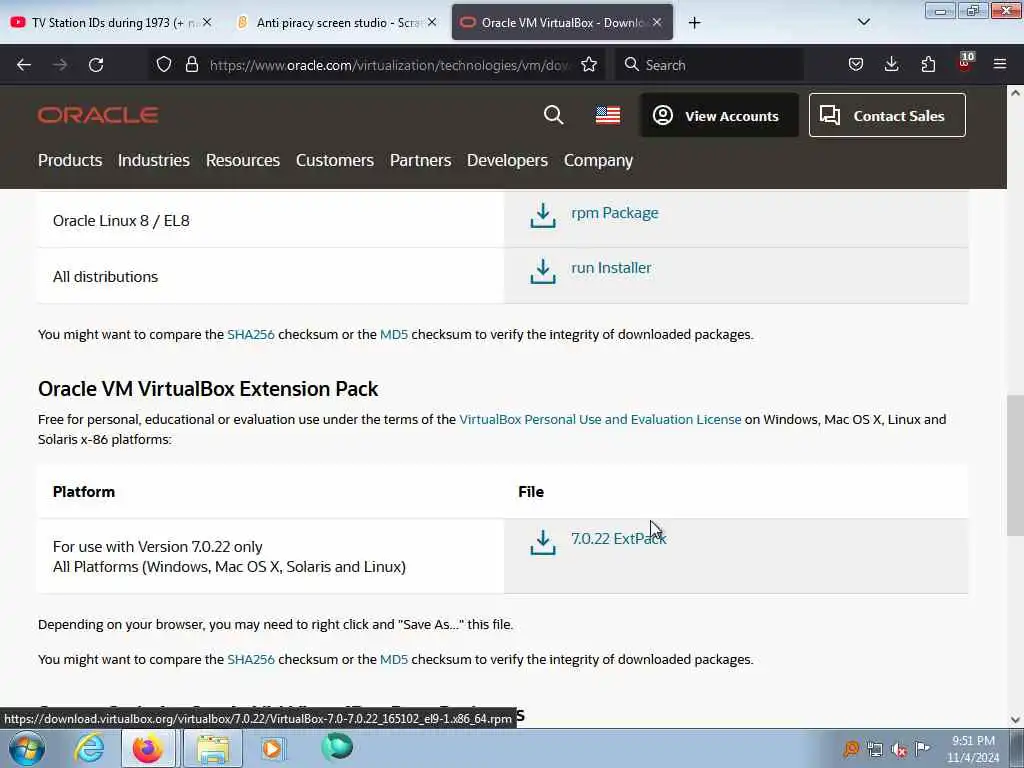
Task: Open the Action Center flag icon
Action: pyautogui.click(x=922, y=748)
